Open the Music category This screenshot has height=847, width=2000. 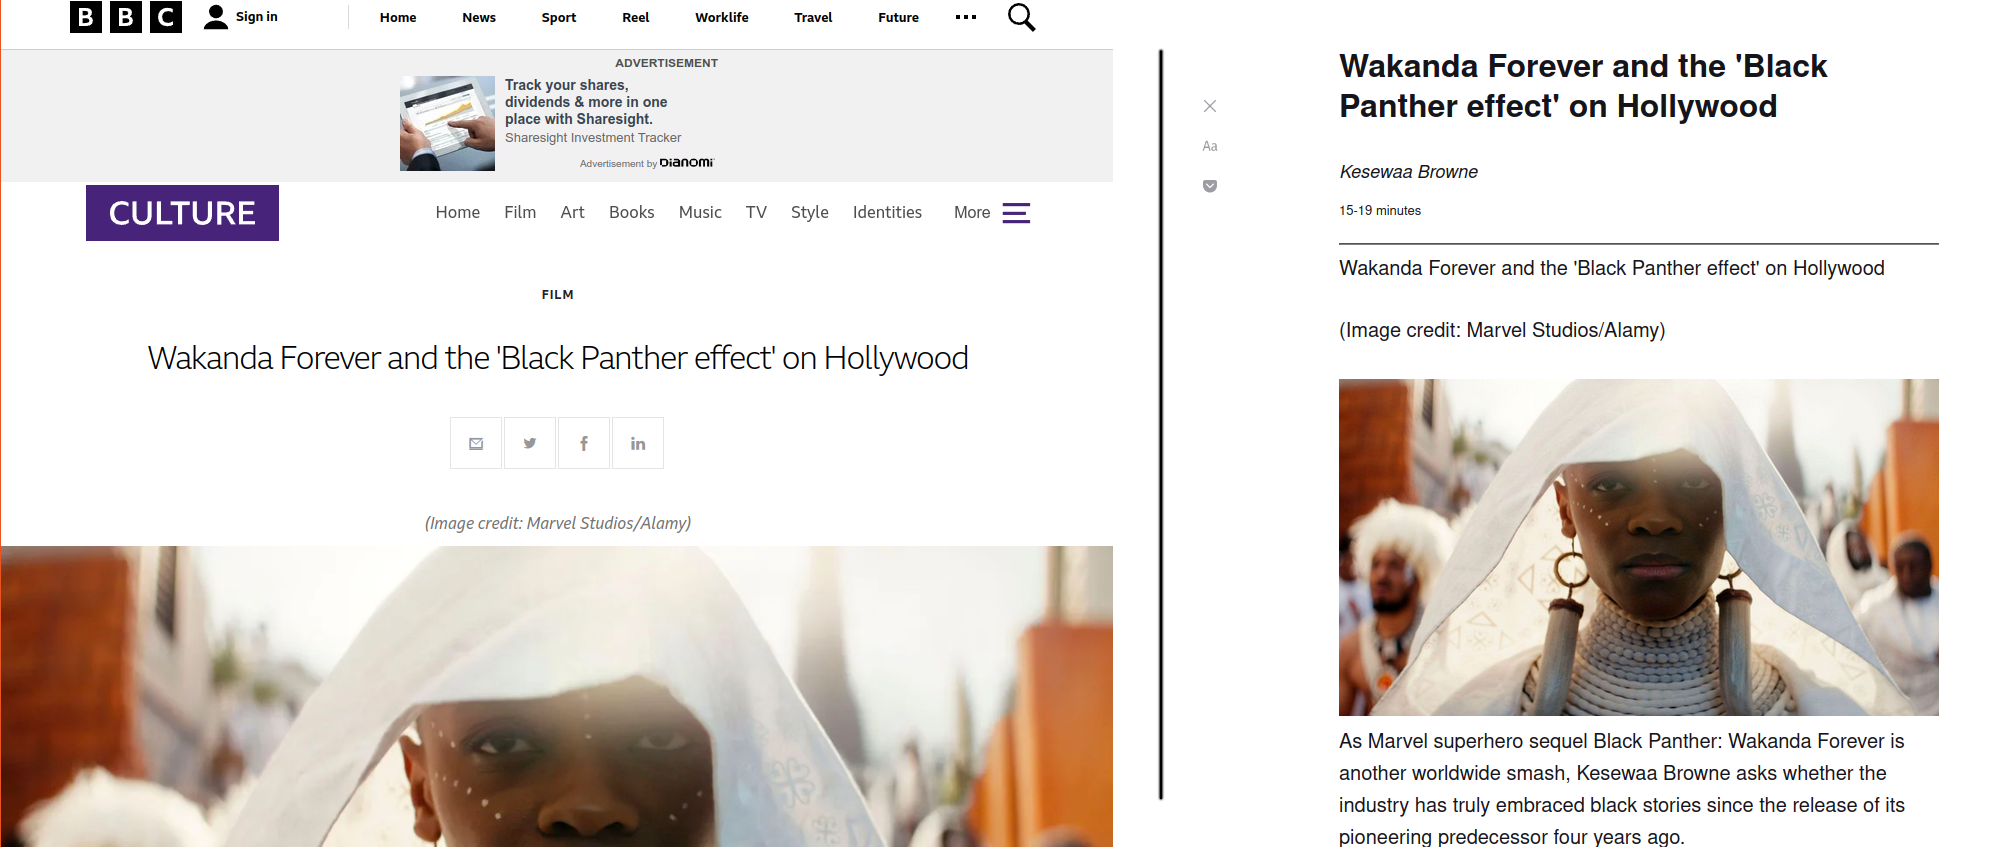coord(700,213)
